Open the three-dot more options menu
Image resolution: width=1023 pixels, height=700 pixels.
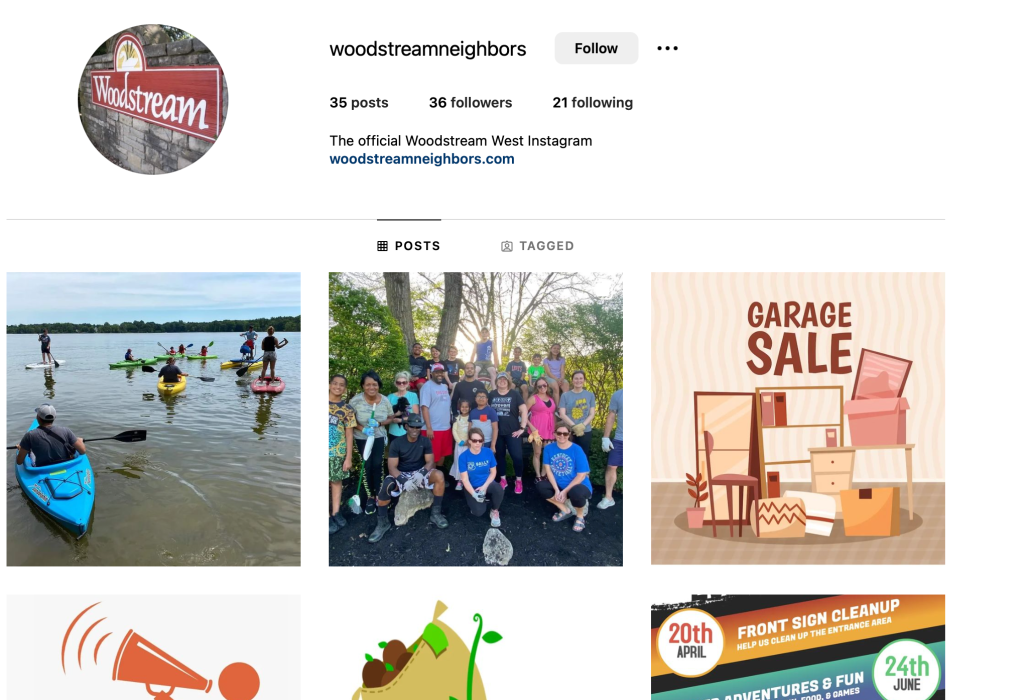667,48
